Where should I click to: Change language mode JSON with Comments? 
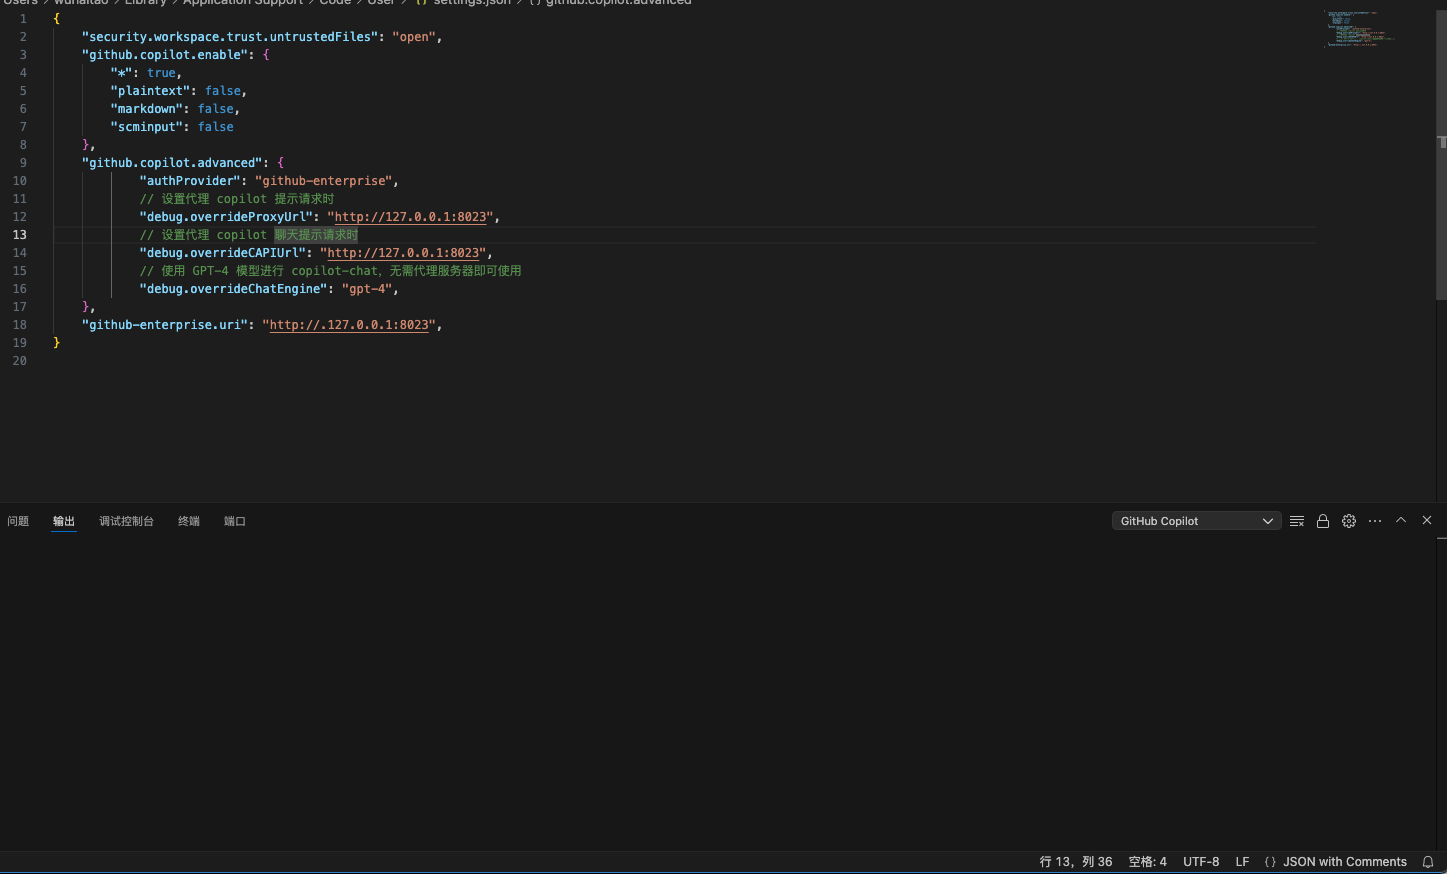click(1335, 862)
